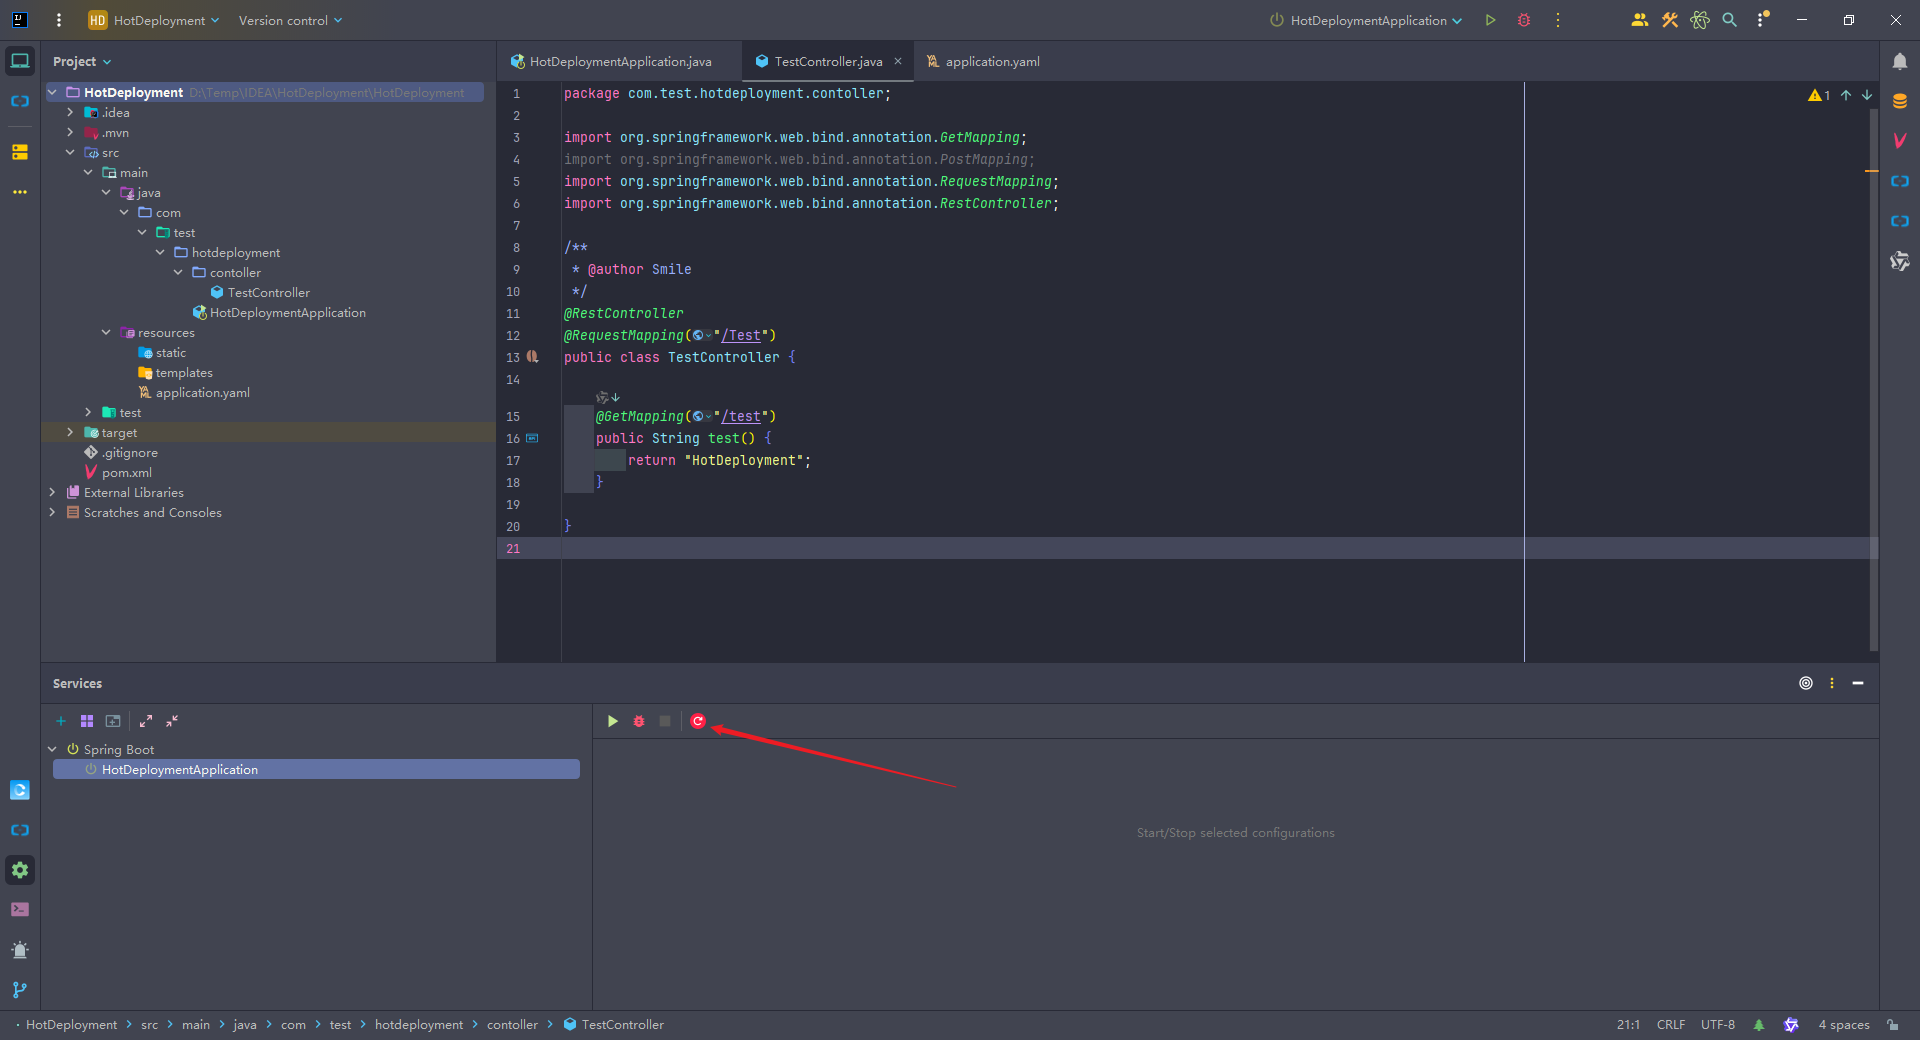Run the selected Spring Boot configuration in Services
This screenshot has width=1920, height=1040.
coord(613,721)
